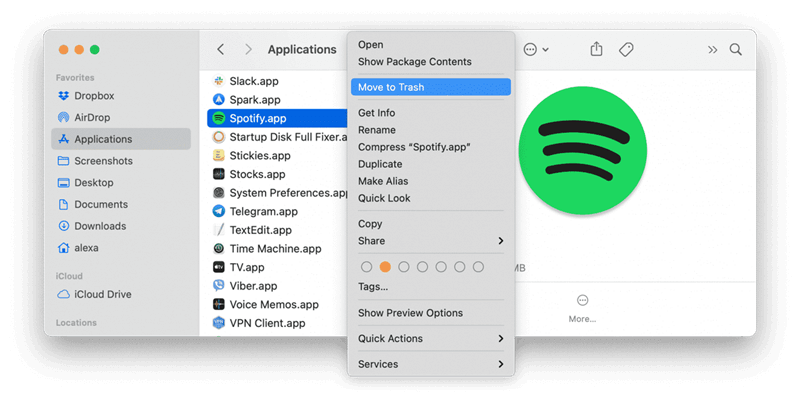Select Applications in the sidebar

pos(121,139)
